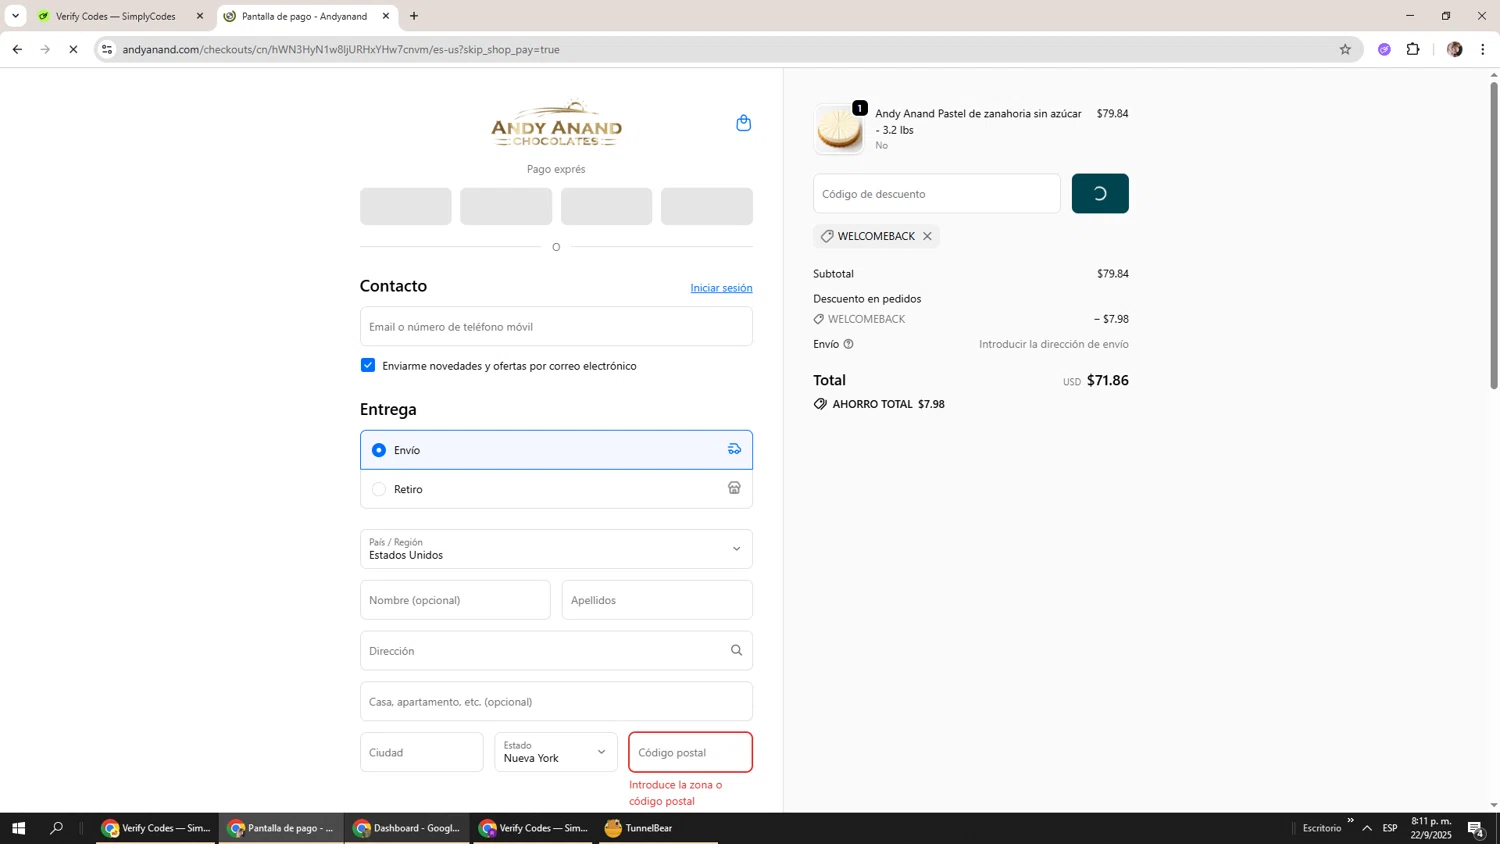Select the Retiro pickup option
The height and width of the screenshot is (844, 1500).
(556, 489)
